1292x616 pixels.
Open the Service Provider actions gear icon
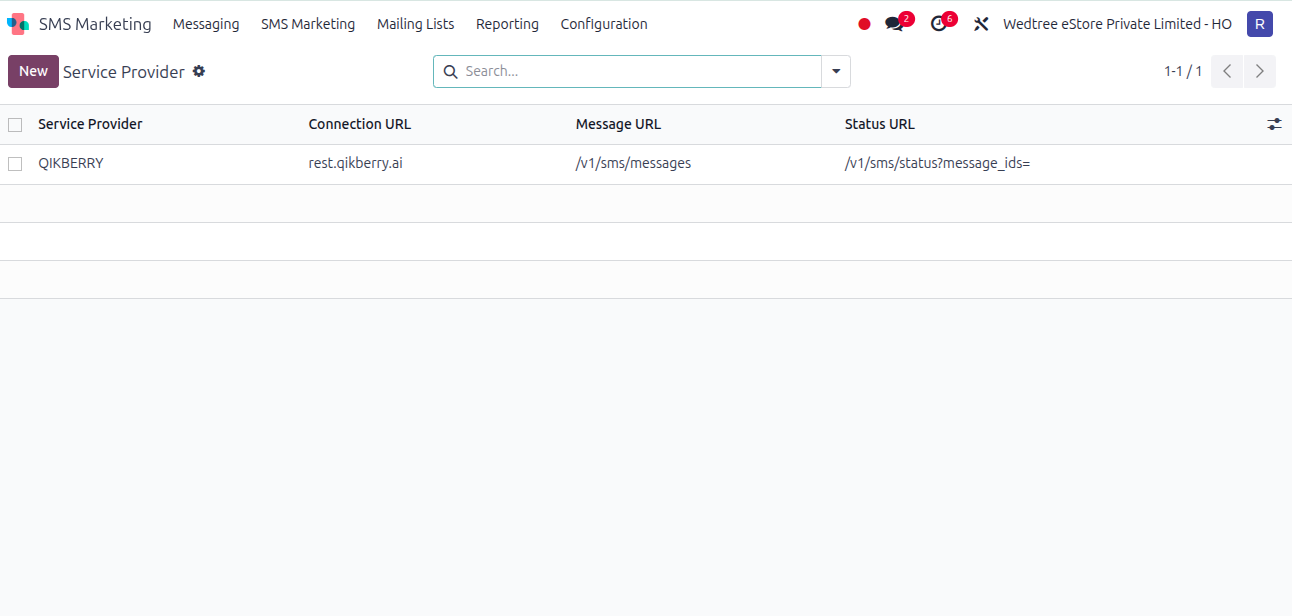click(x=198, y=71)
